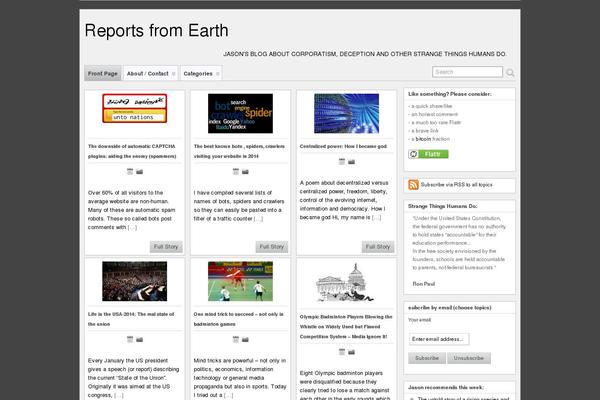This screenshot has height=400, width=600.
Task: Open Full Story for Centralized power post
Action: tap(378, 247)
